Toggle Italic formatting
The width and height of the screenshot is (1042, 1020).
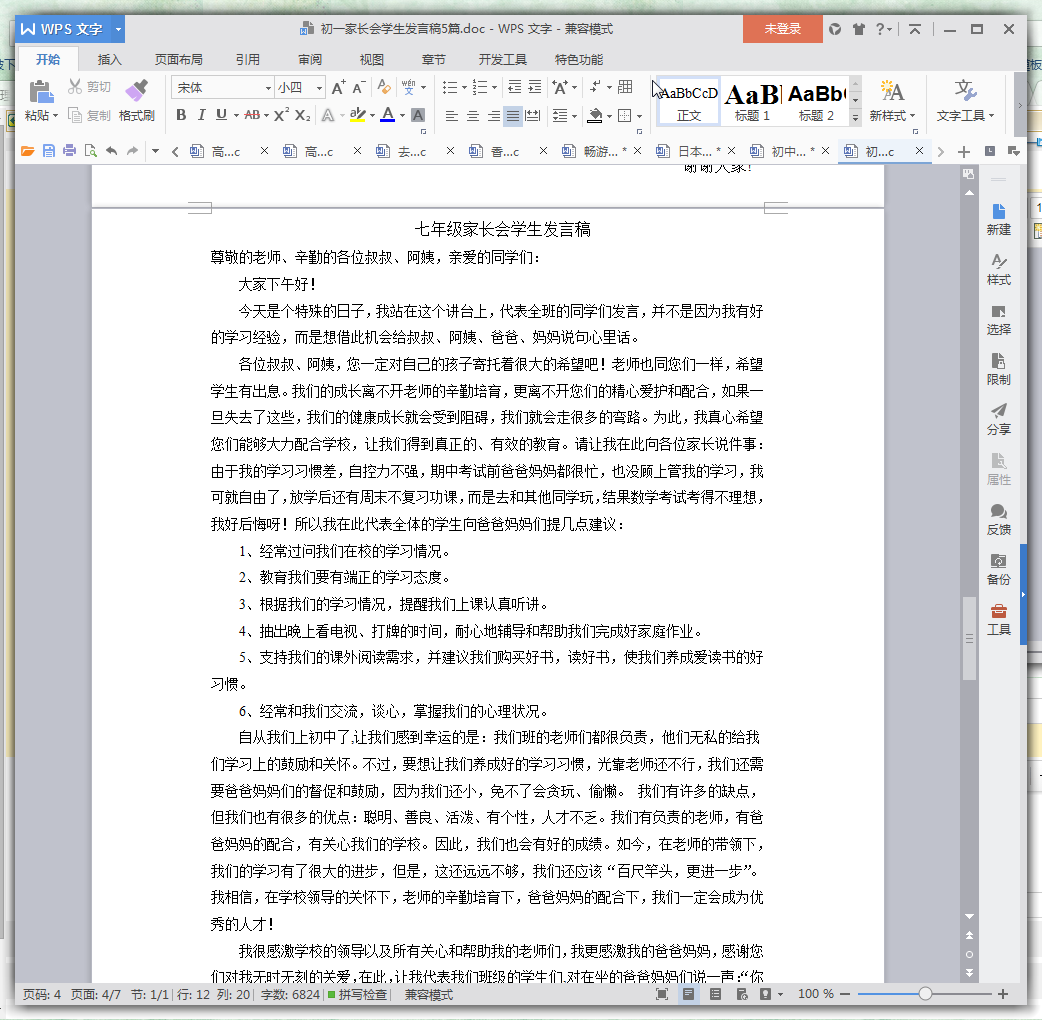point(201,115)
